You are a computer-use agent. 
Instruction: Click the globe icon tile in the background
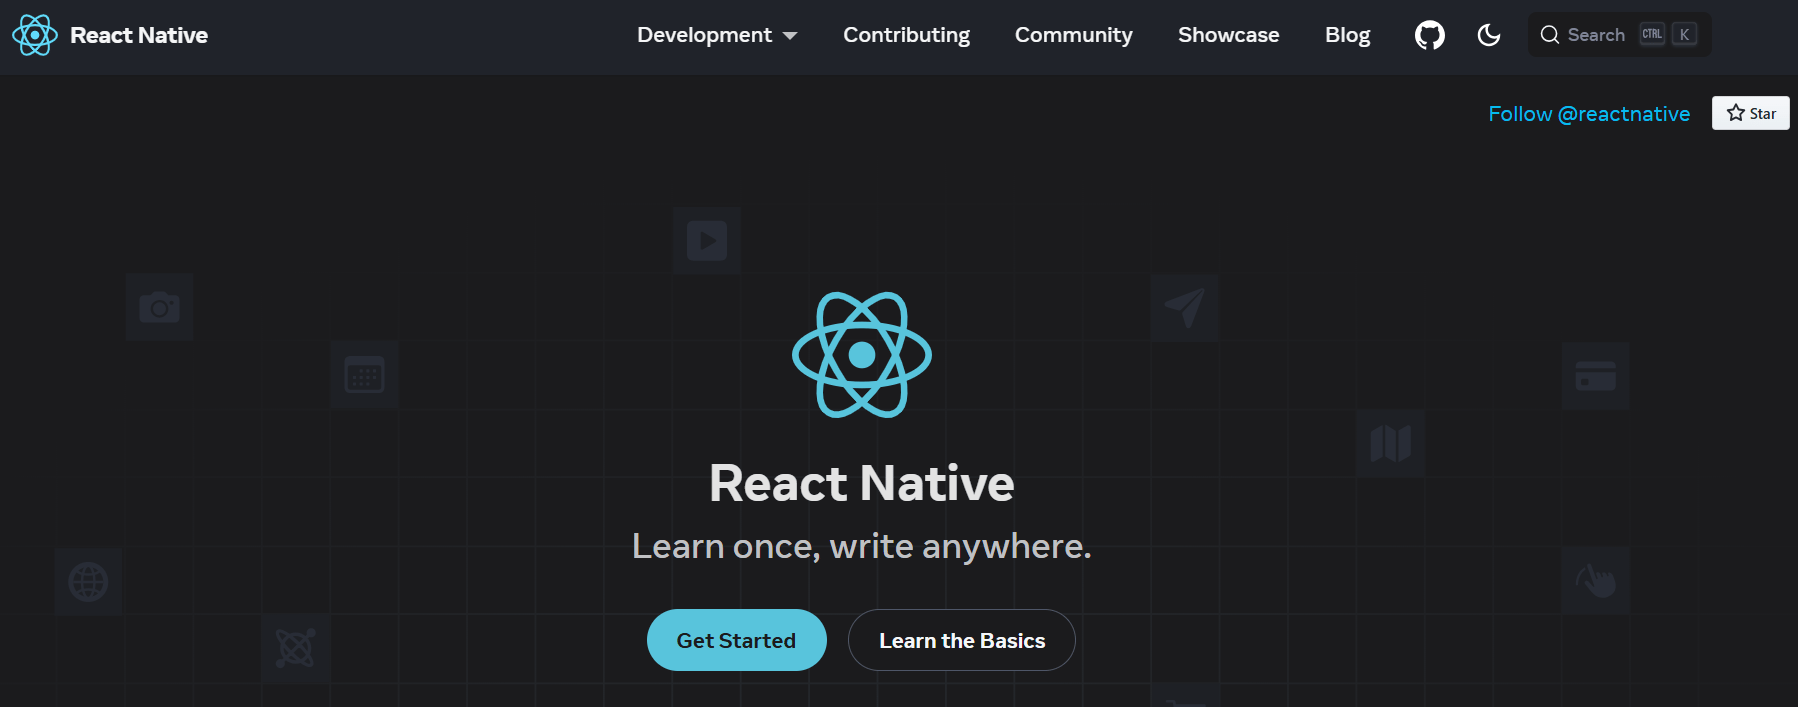88,581
